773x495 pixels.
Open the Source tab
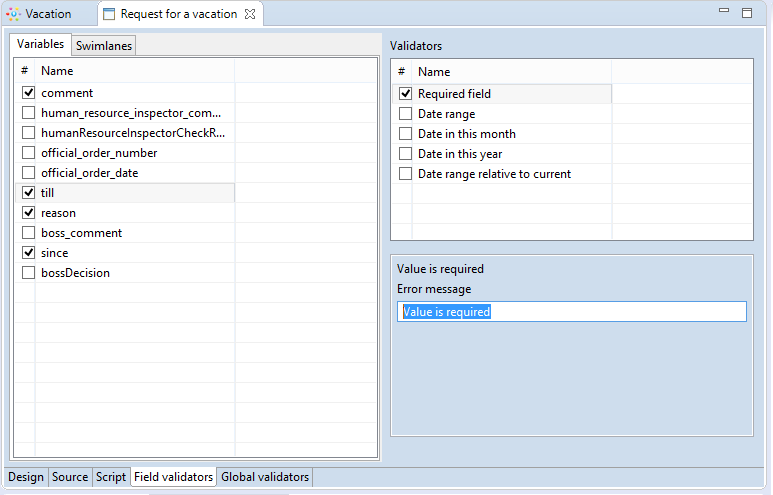[x=70, y=477]
